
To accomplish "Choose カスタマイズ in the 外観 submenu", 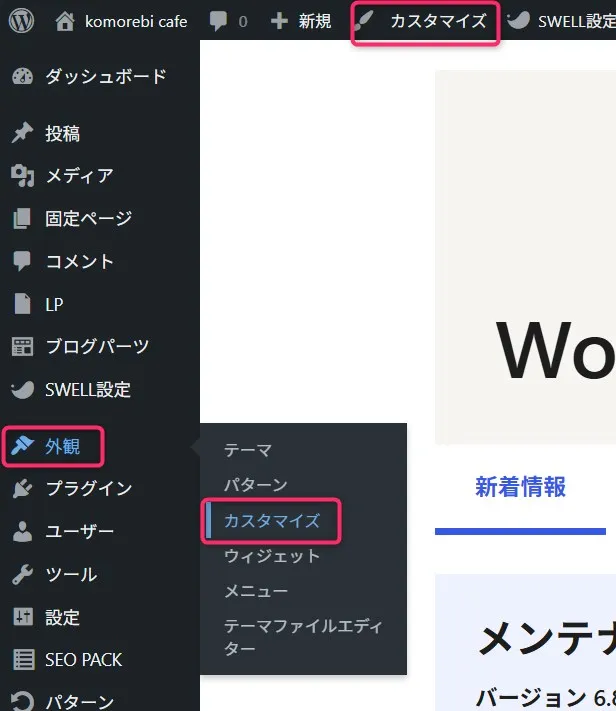I will click(272, 521).
